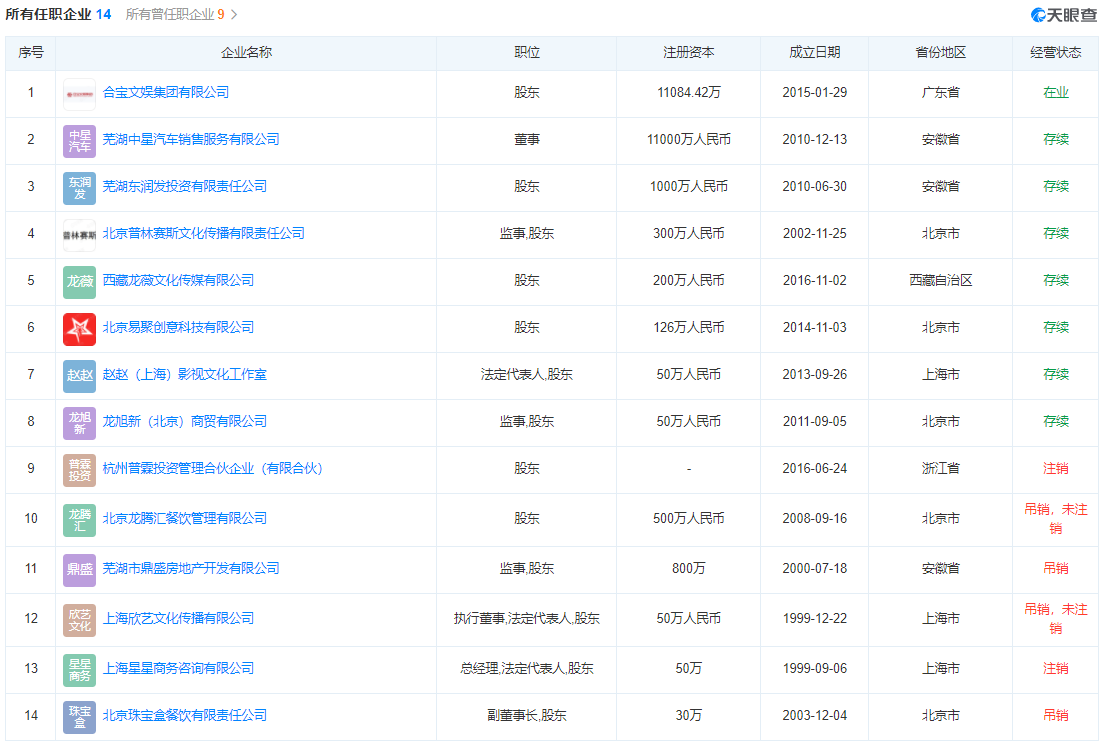Image resolution: width=1103 pixels, height=746 pixels.
Task: Click the 浙江省 region cell
Action: click(941, 468)
